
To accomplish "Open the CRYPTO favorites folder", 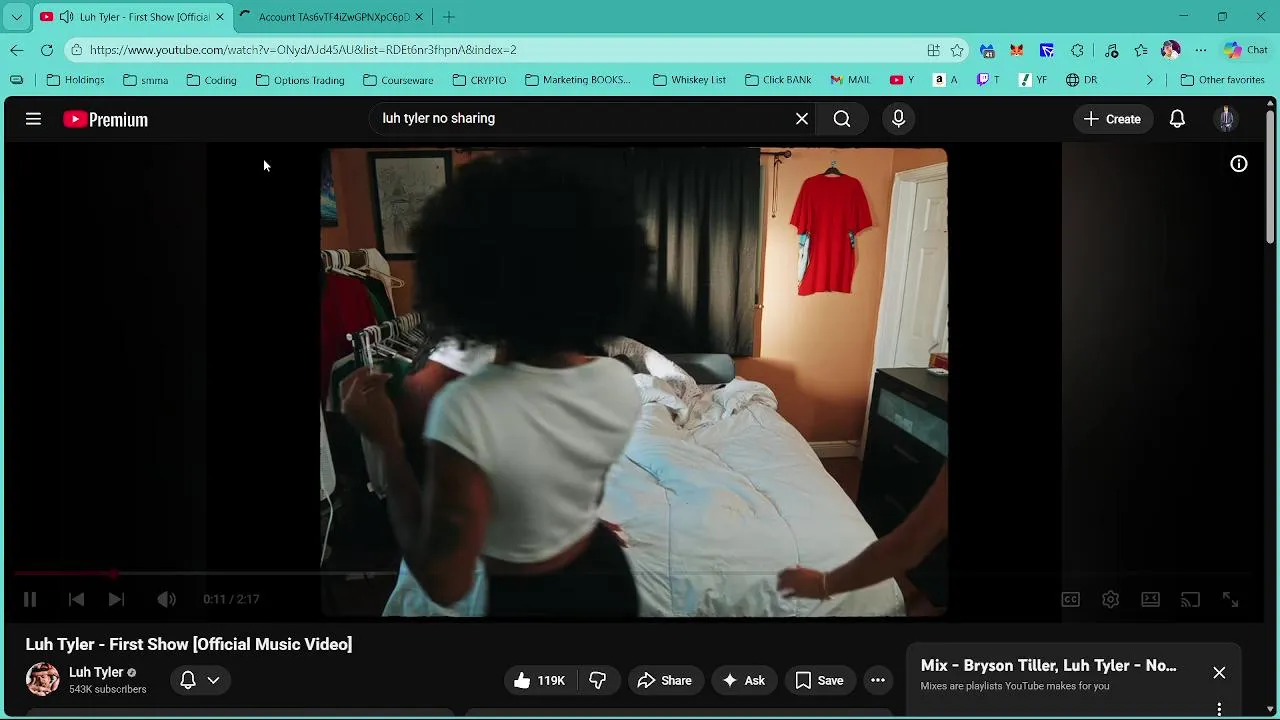I will [479, 80].
